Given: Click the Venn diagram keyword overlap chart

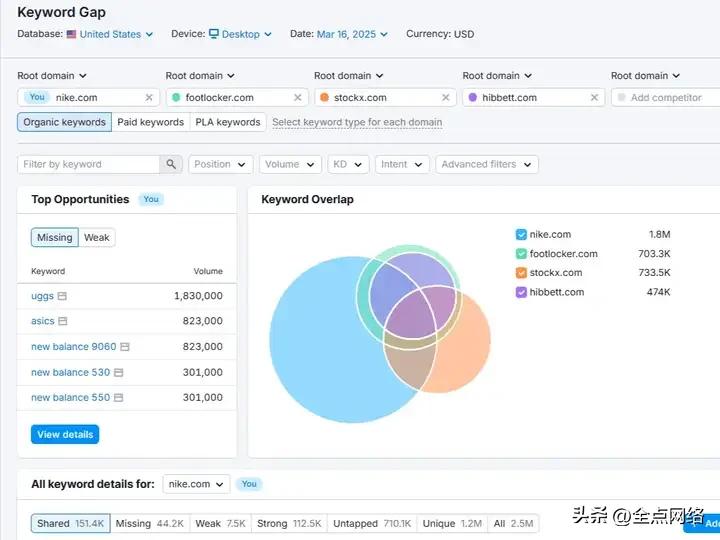Looking at the screenshot, I should point(380,334).
